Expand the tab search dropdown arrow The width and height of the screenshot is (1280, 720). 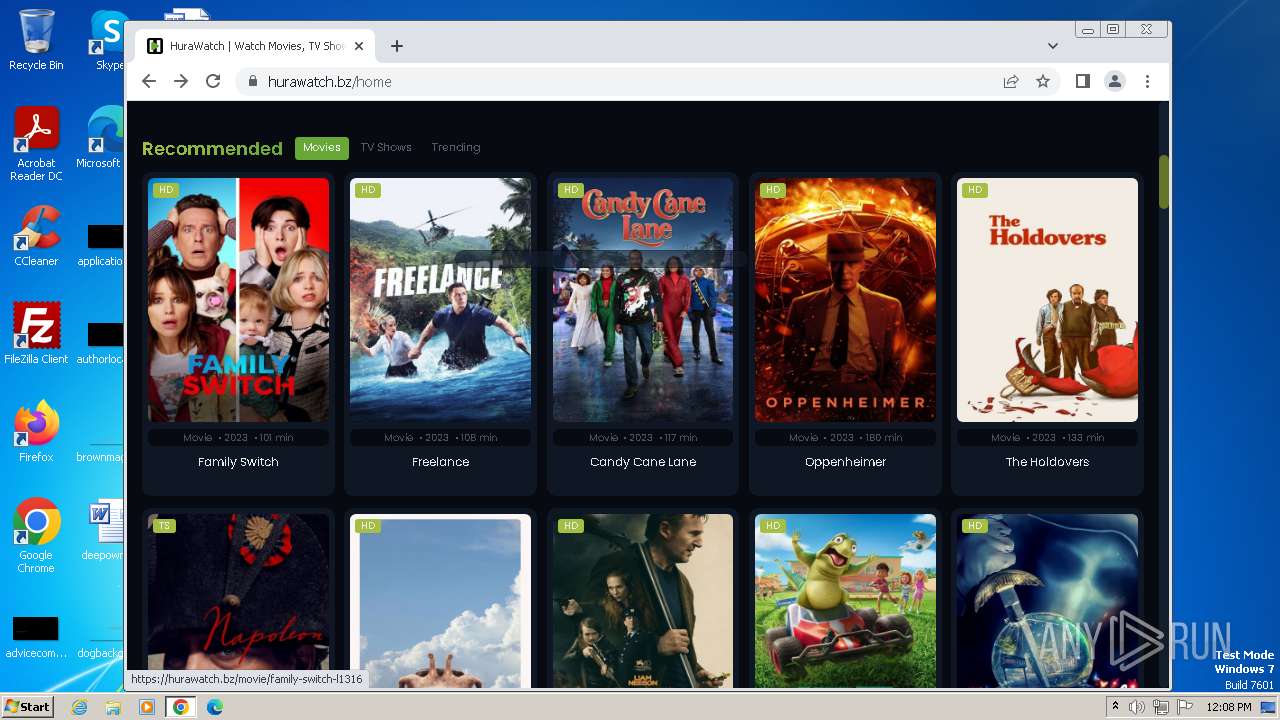[x=1053, y=46]
